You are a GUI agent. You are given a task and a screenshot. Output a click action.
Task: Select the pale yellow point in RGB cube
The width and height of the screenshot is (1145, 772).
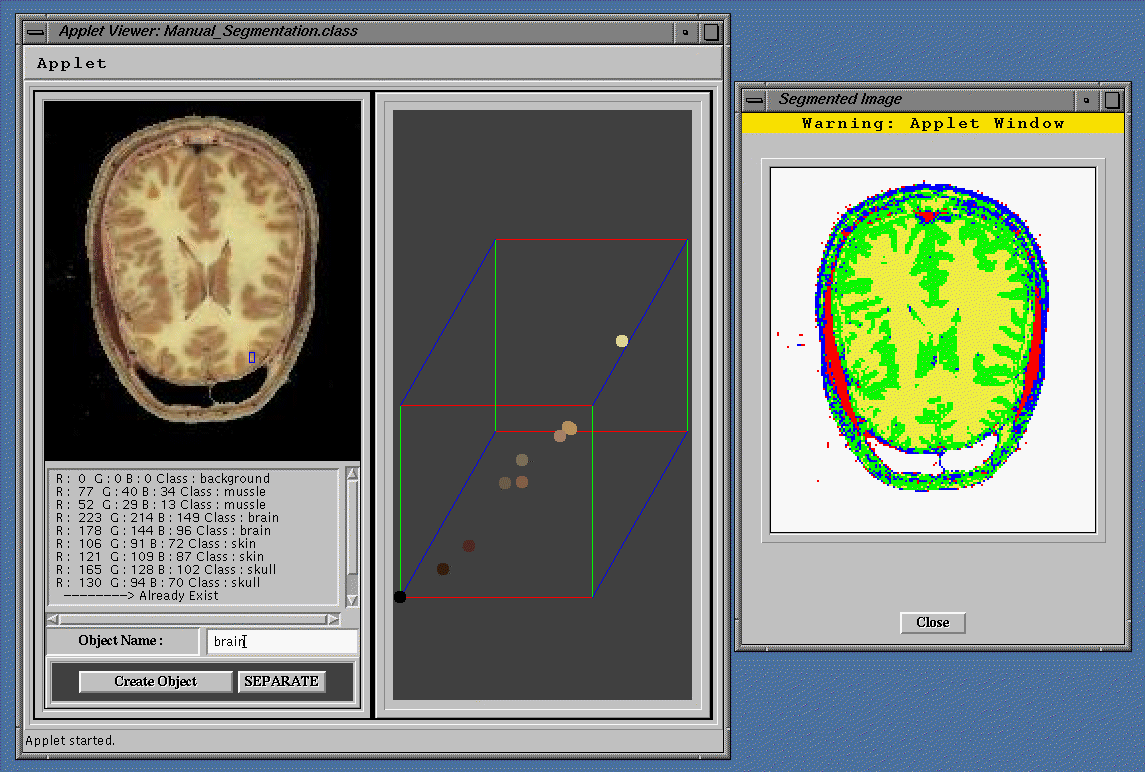tap(622, 341)
